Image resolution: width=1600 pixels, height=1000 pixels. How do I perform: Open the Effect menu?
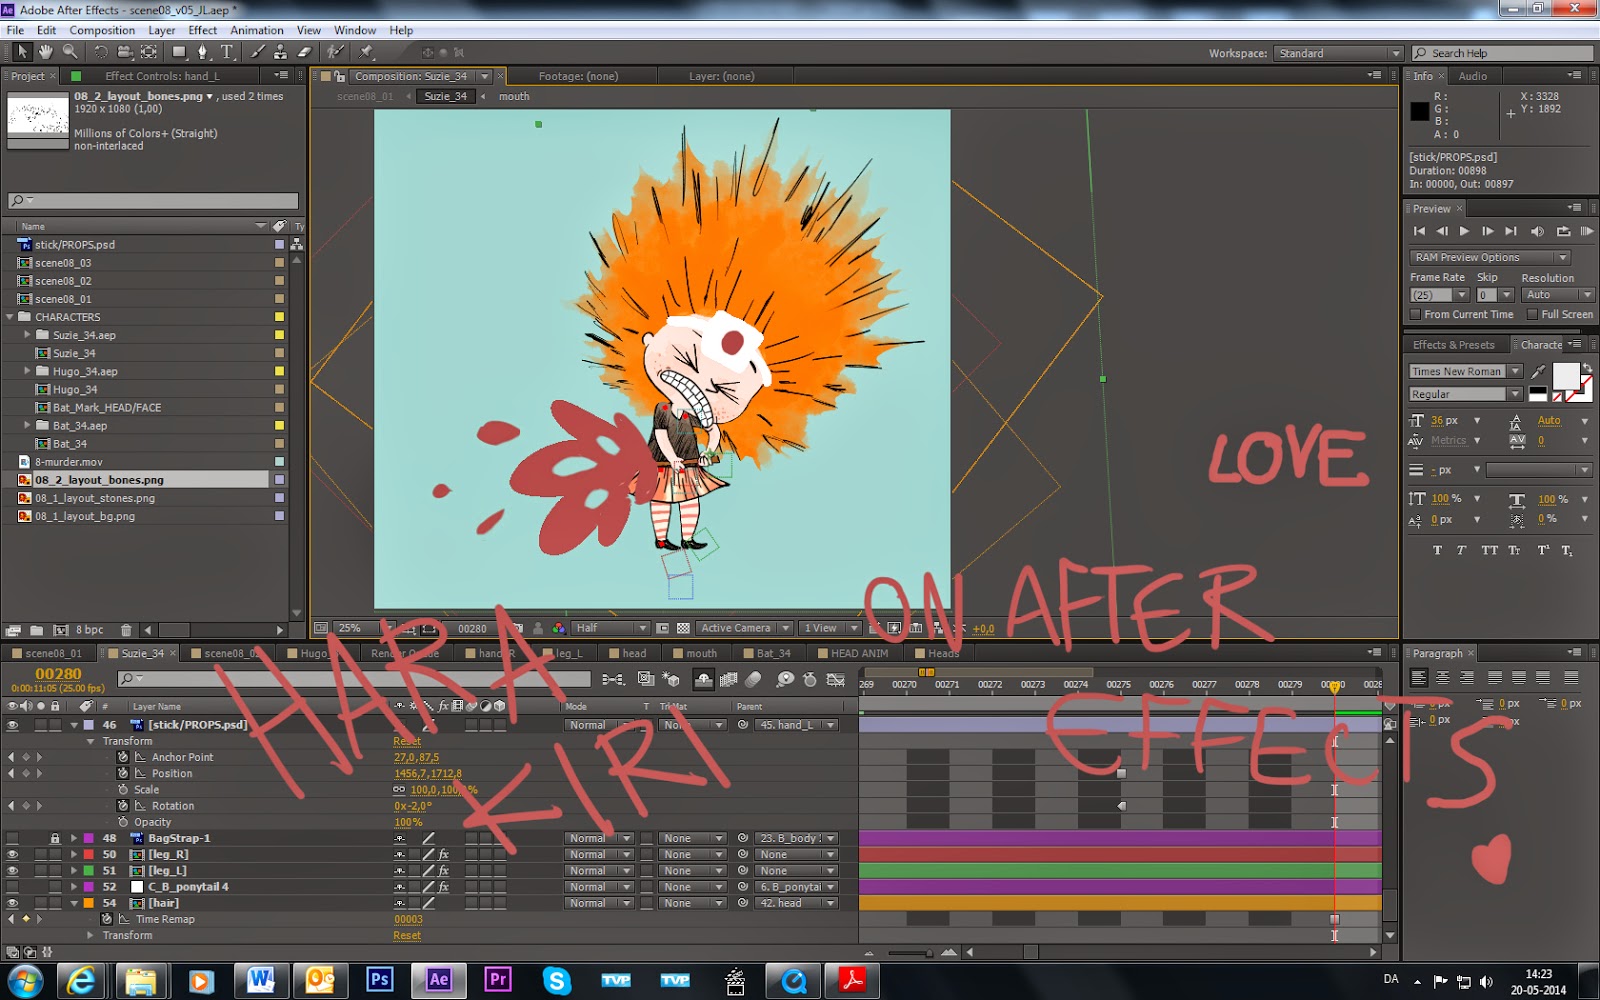(203, 31)
